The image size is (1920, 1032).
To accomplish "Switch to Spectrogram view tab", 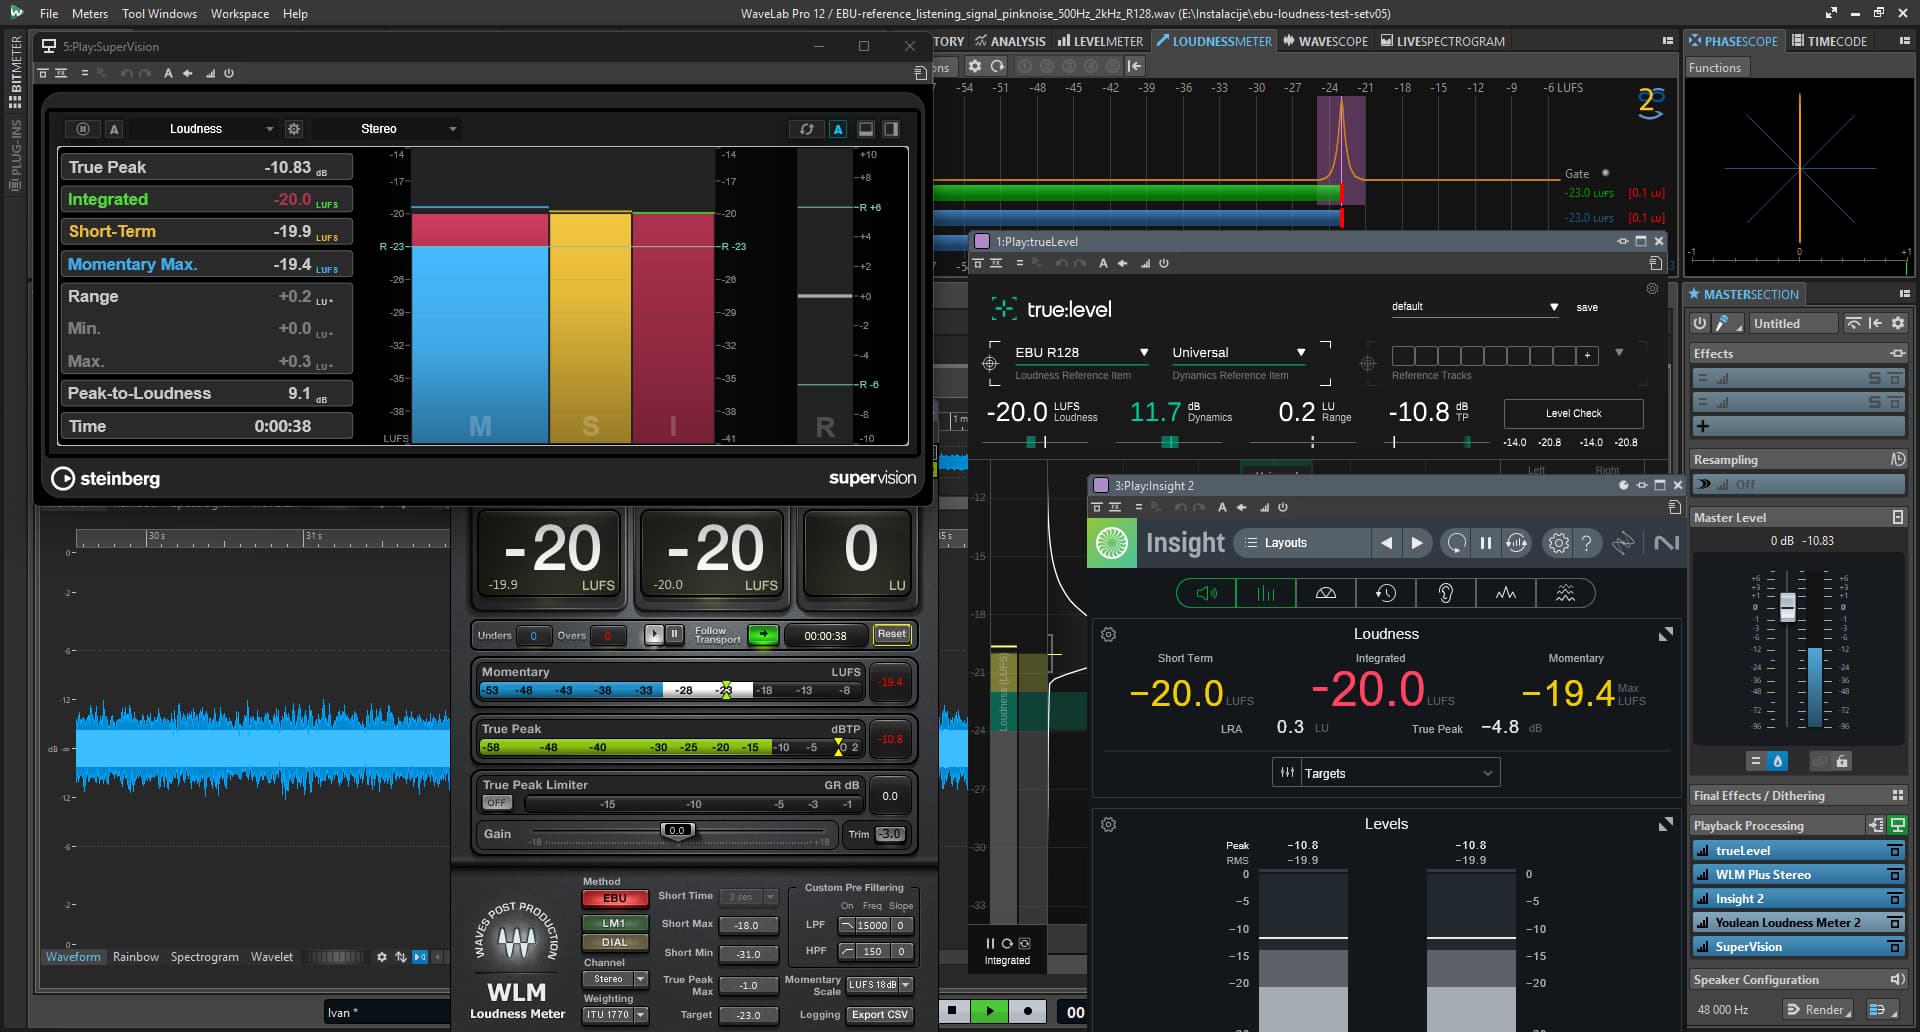I will 204,957.
